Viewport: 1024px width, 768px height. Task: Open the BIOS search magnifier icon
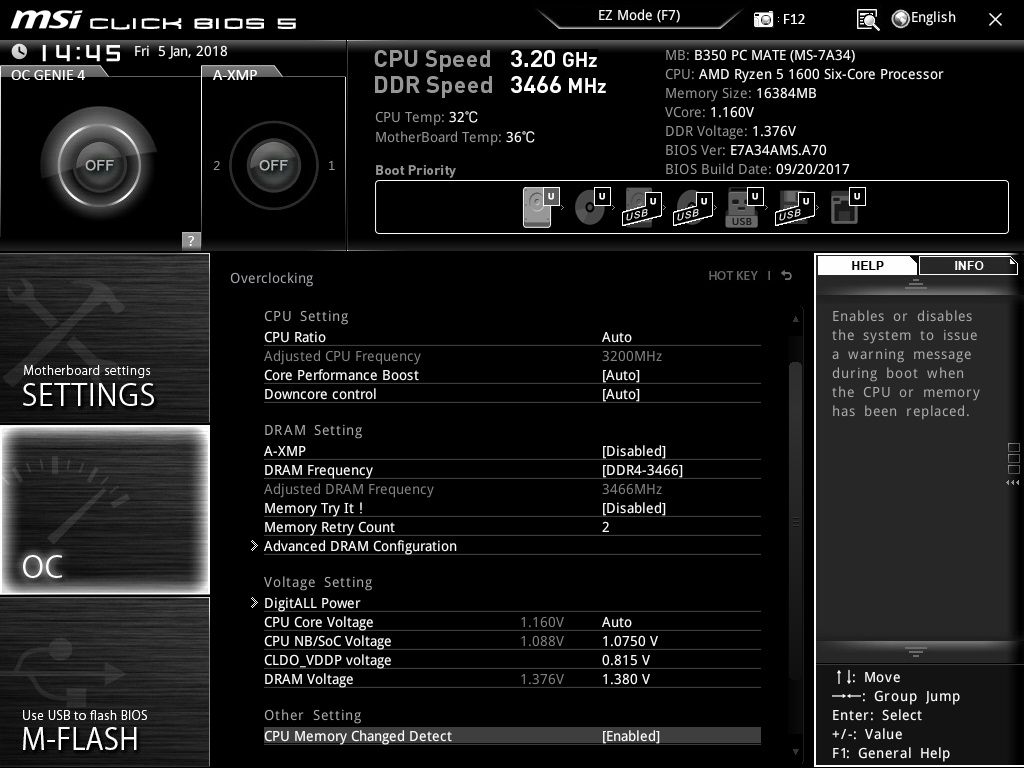[867, 20]
